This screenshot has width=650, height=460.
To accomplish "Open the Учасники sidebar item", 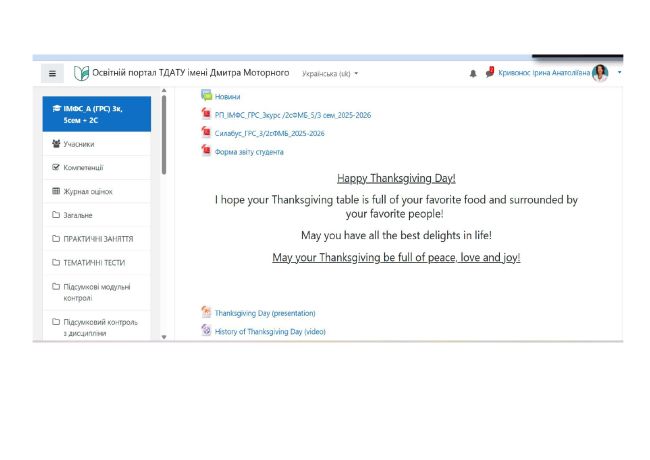I will point(97,144).
